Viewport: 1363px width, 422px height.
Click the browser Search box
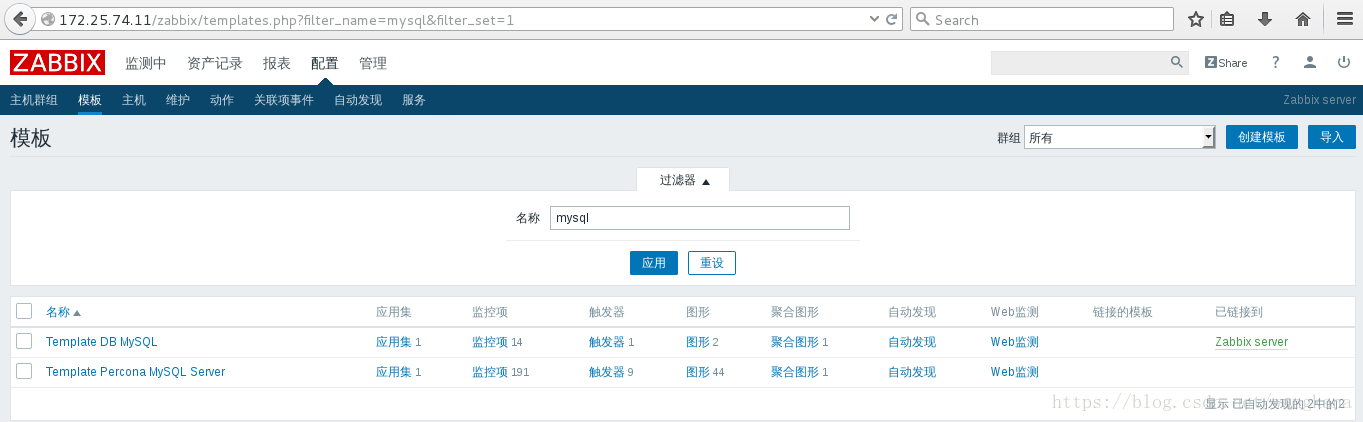[x=1041, y=19]
